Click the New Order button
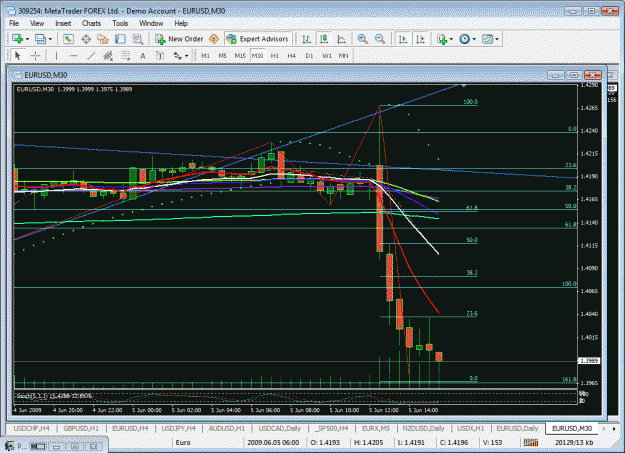The height and width of the screenshot is (453, 625). pos(180,39)
